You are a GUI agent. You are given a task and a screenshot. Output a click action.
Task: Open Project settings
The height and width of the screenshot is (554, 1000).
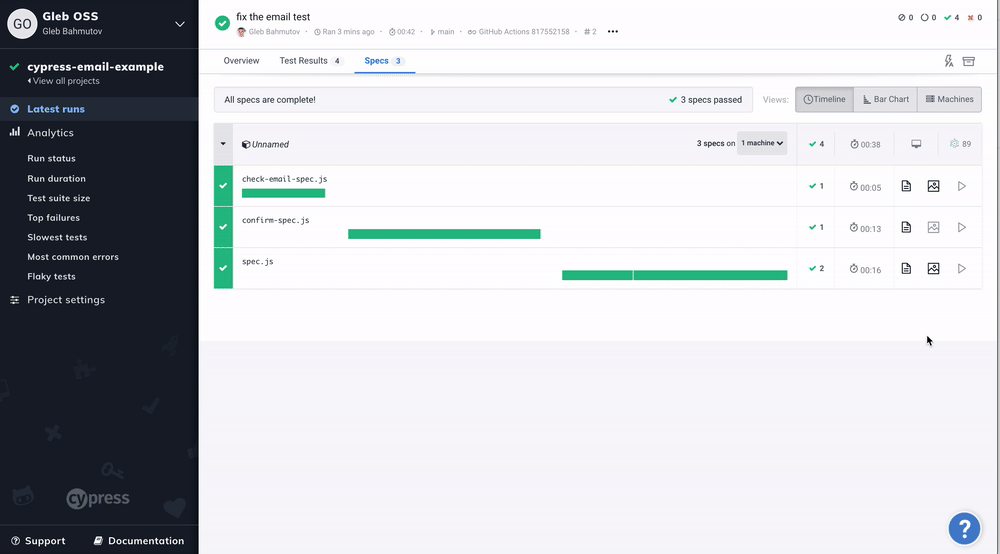tap(66, 300)
